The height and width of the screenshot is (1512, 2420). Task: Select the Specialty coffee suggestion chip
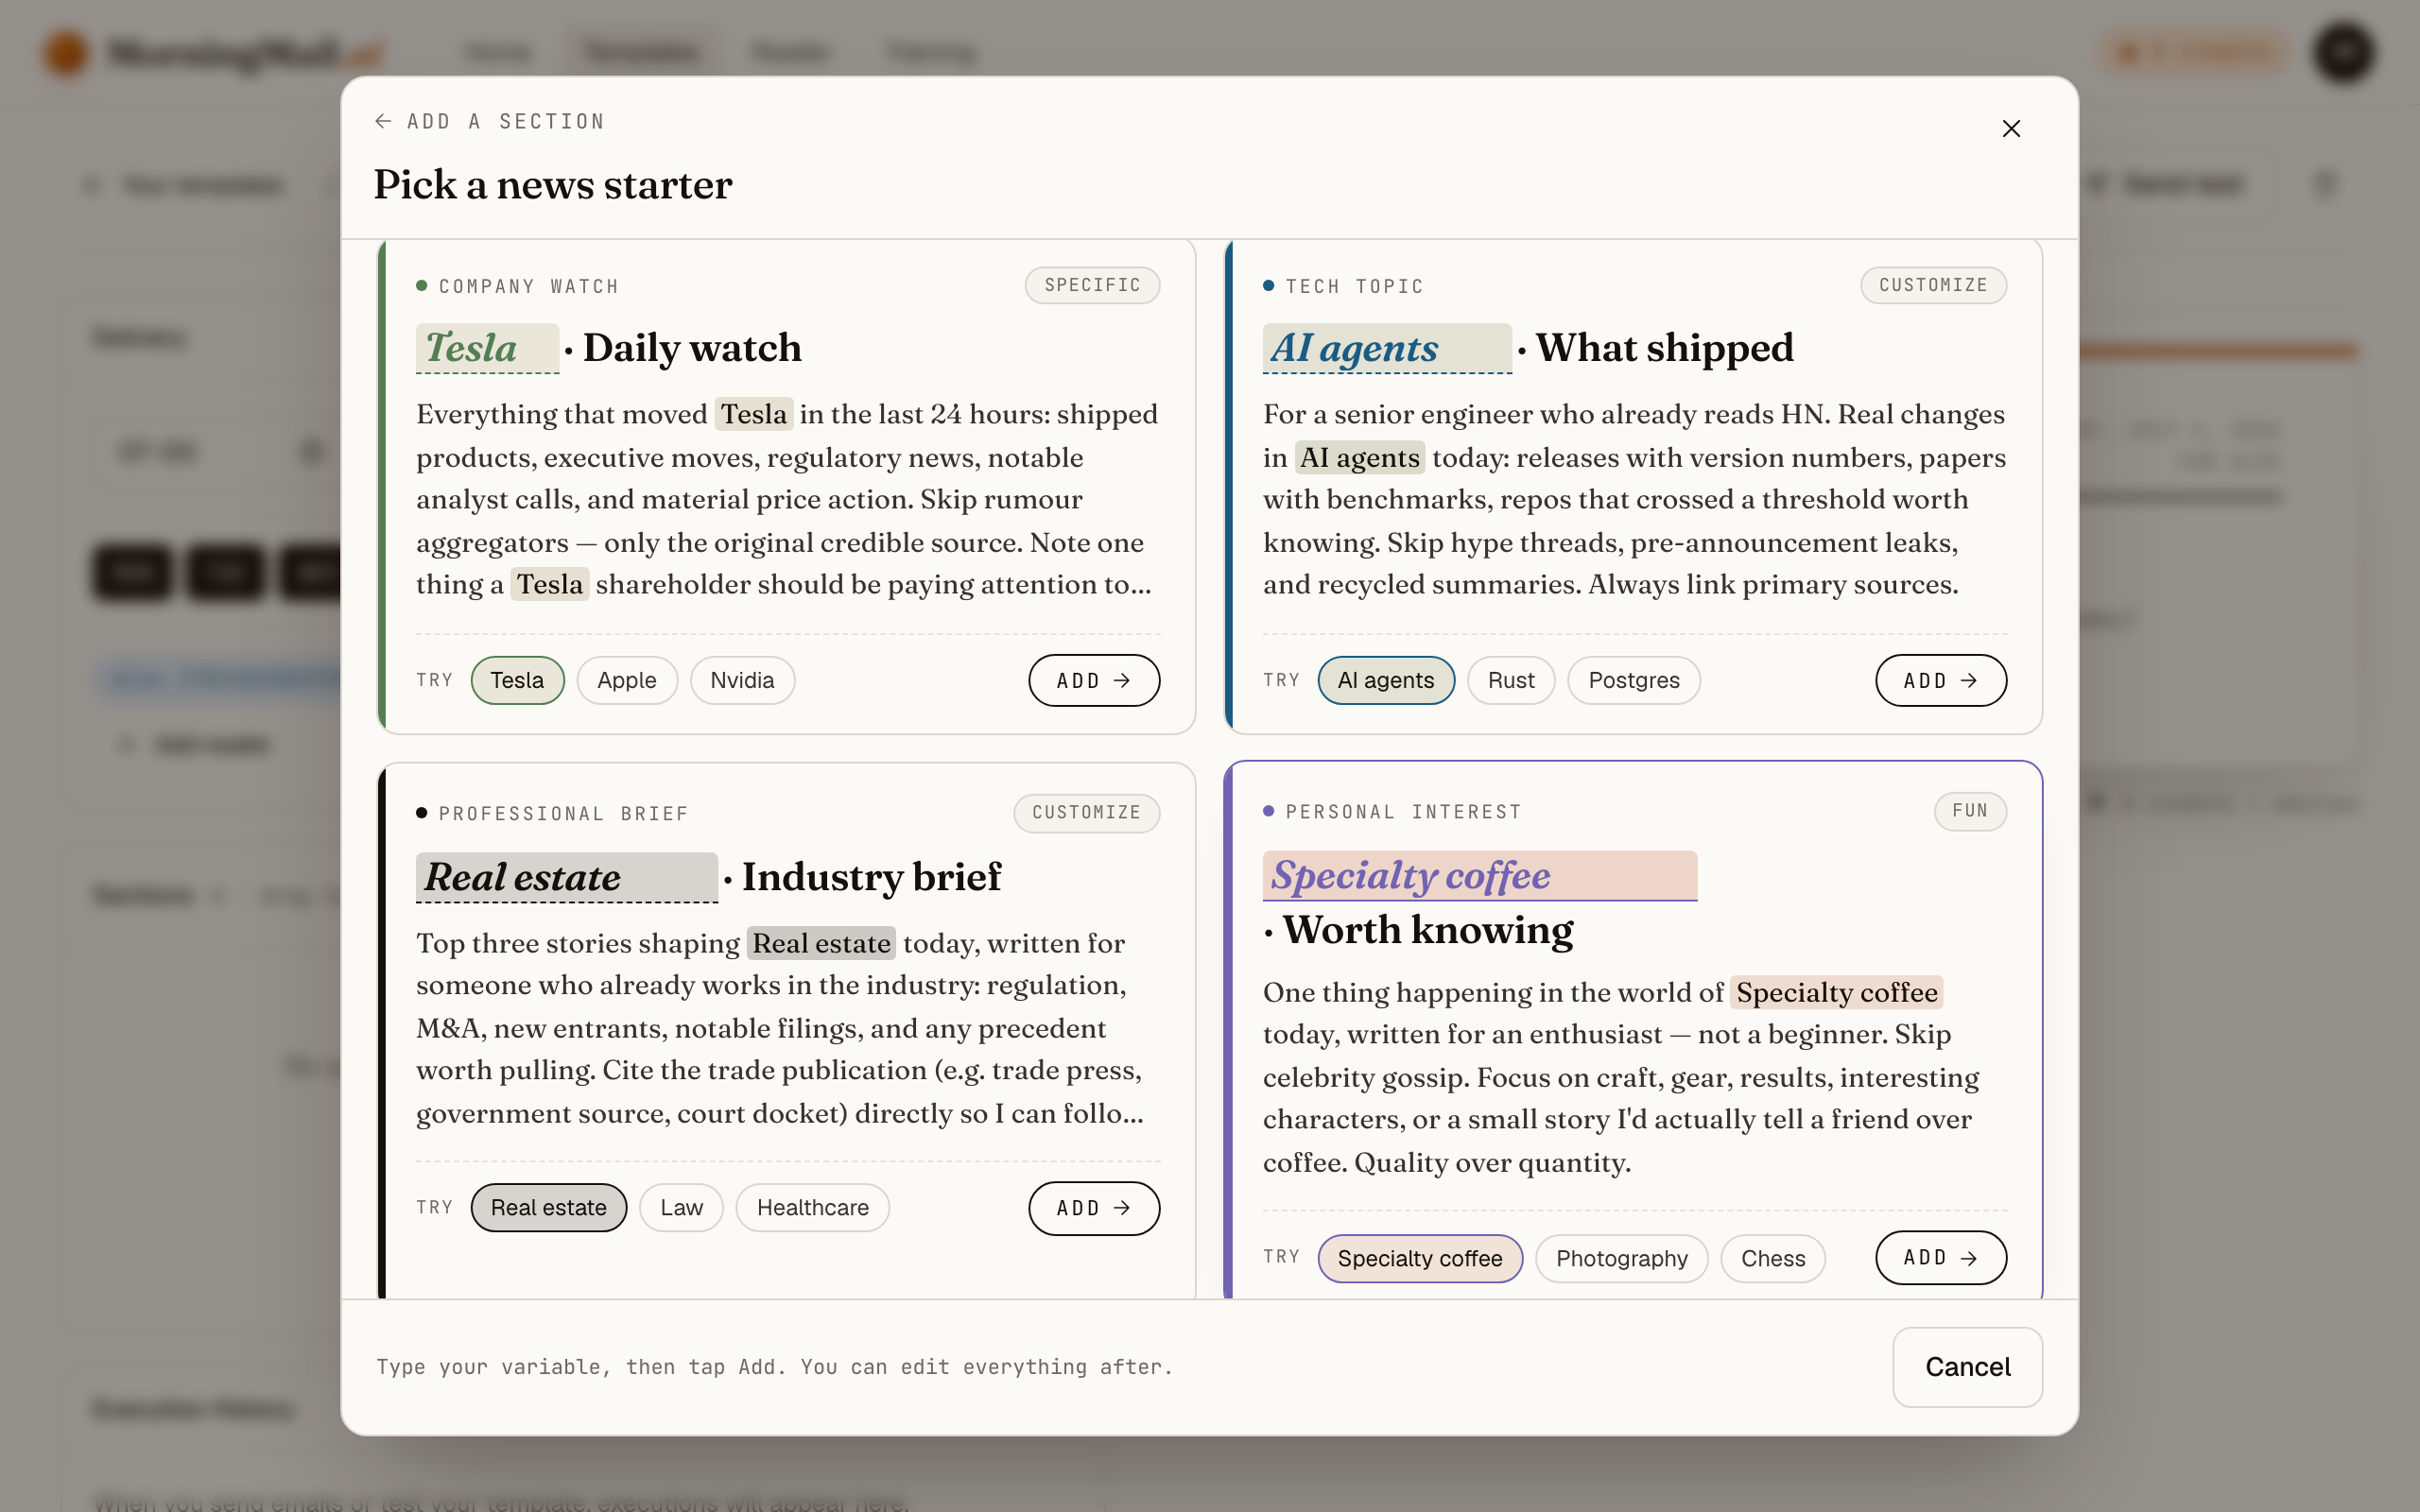tap(1420, 1258)
